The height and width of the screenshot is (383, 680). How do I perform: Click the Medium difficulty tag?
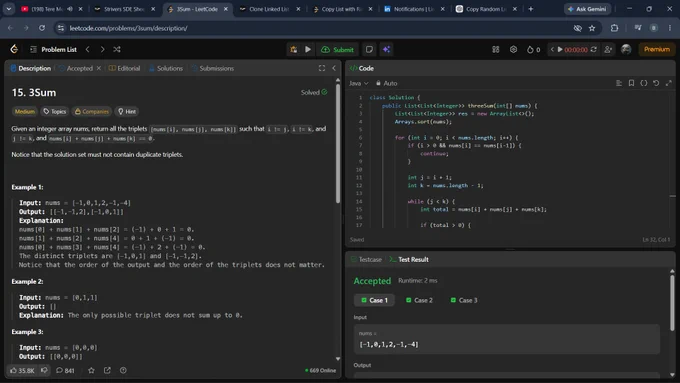click(x=25, y=111)
